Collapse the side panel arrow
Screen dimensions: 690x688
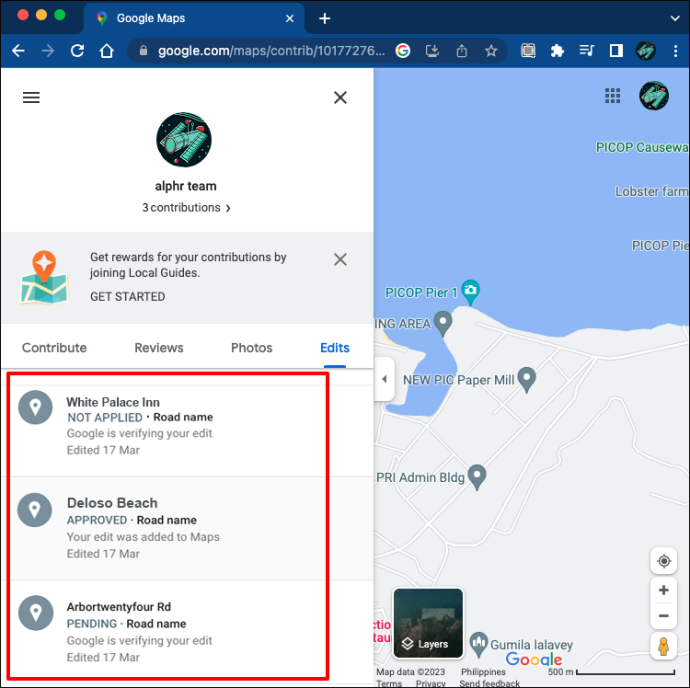click(x=384, y=379)
